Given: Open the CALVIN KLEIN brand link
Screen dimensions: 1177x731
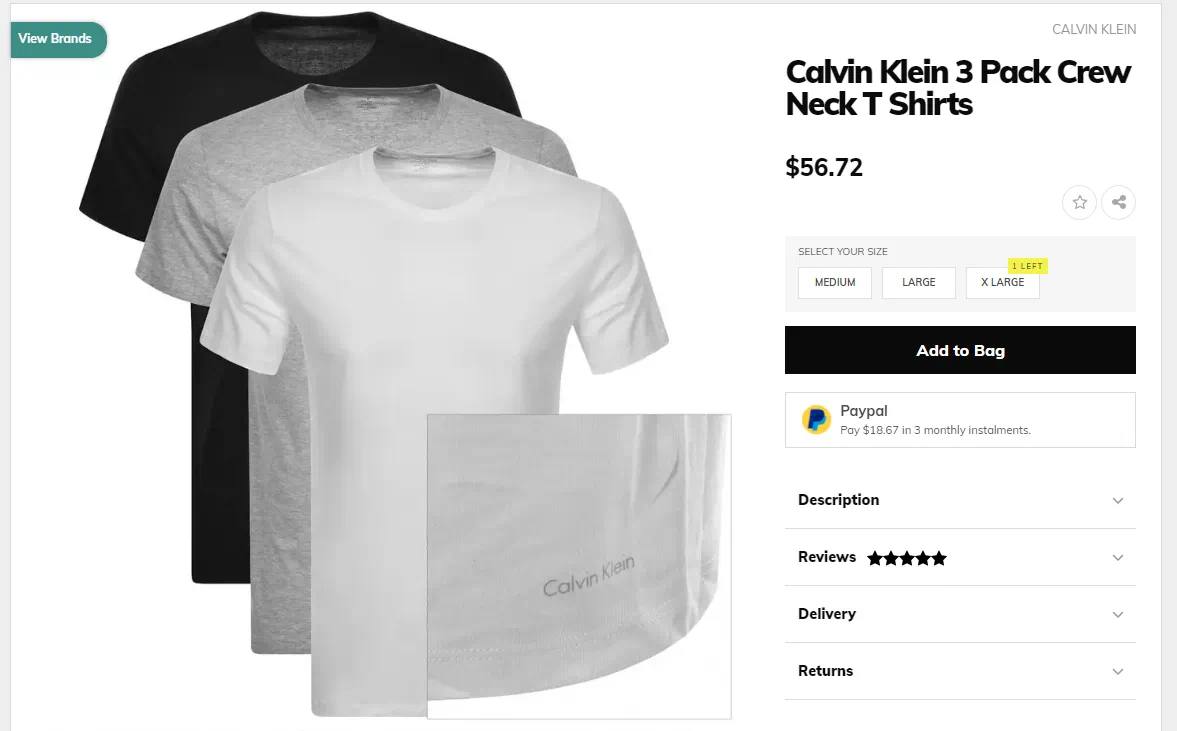Looking at the screenshot, I should pos(1094,29).
